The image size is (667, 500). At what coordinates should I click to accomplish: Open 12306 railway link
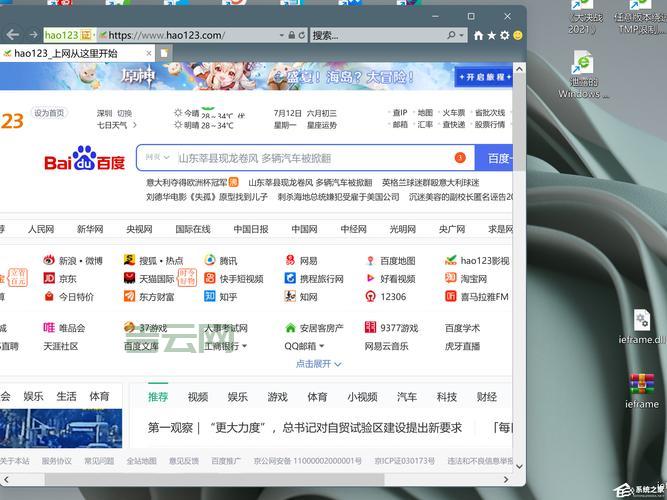click(386, 297)
